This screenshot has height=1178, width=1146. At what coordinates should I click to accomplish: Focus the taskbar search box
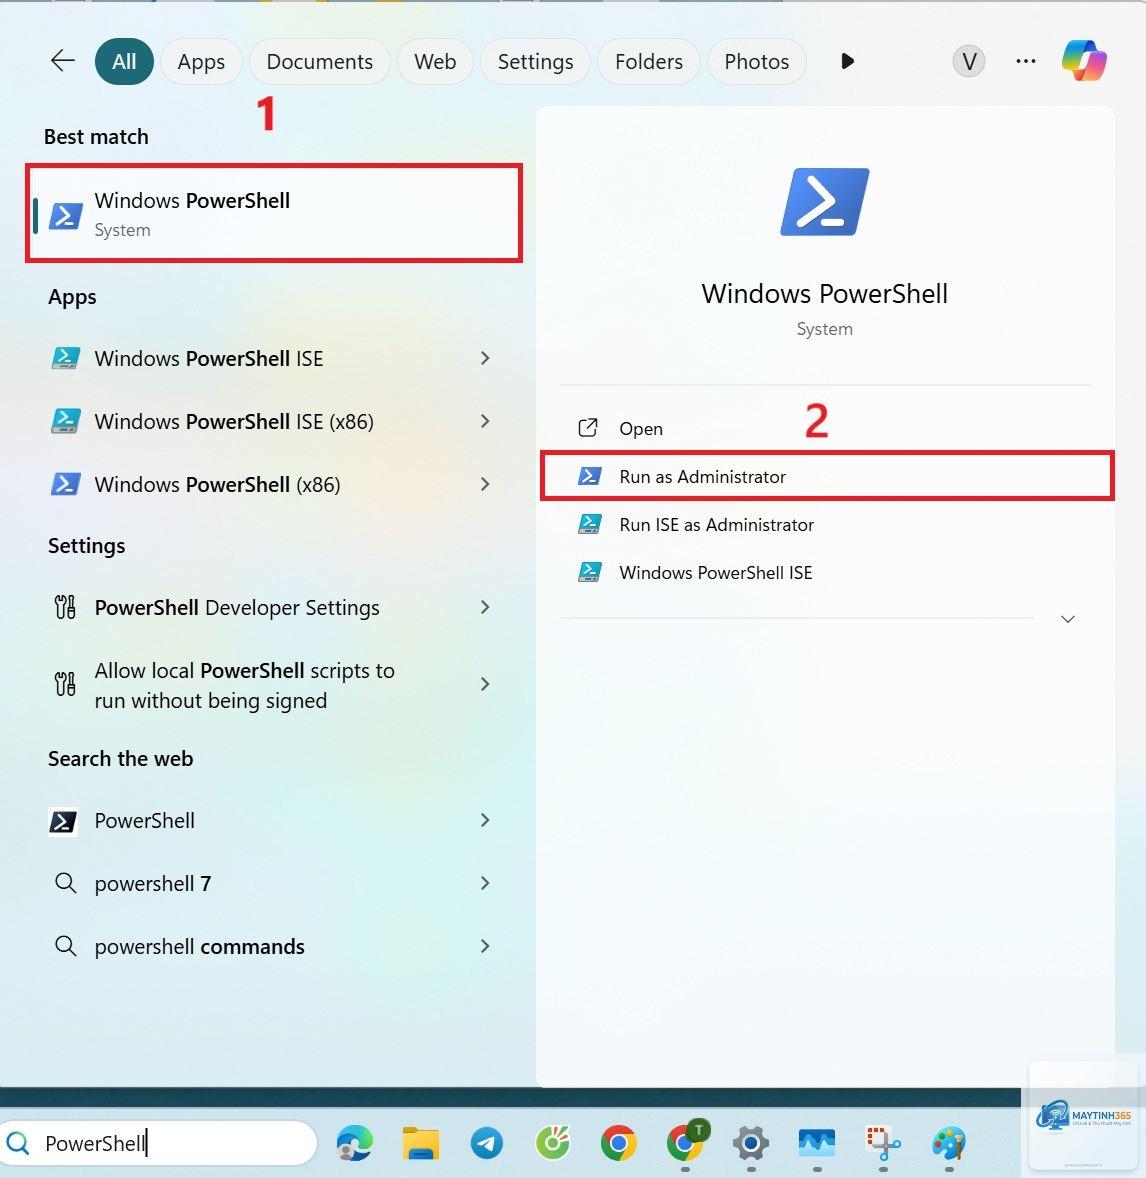[x=159, y=1143]
